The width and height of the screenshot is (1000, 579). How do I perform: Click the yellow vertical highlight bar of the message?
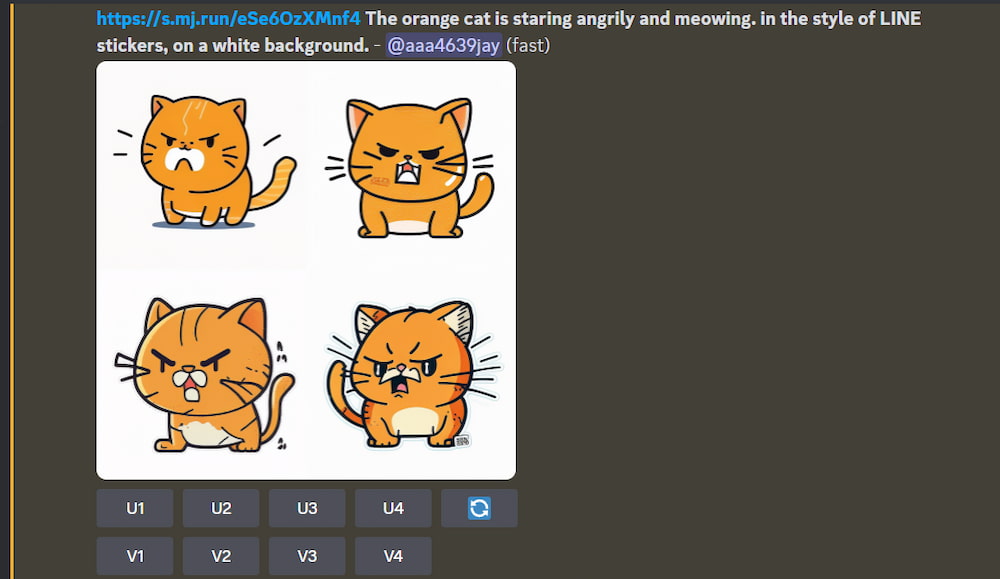coord(11,290)
